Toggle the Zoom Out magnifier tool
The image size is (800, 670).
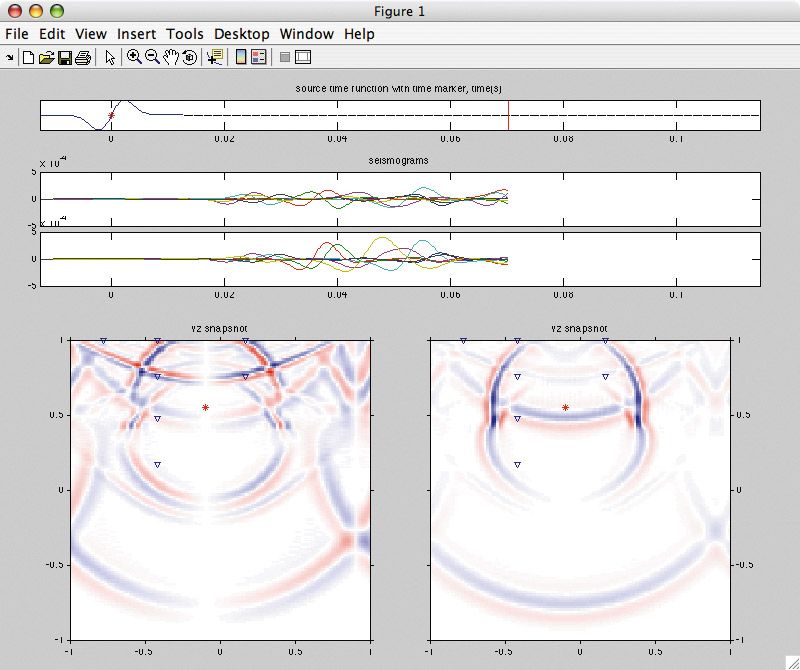click(152, 57)
